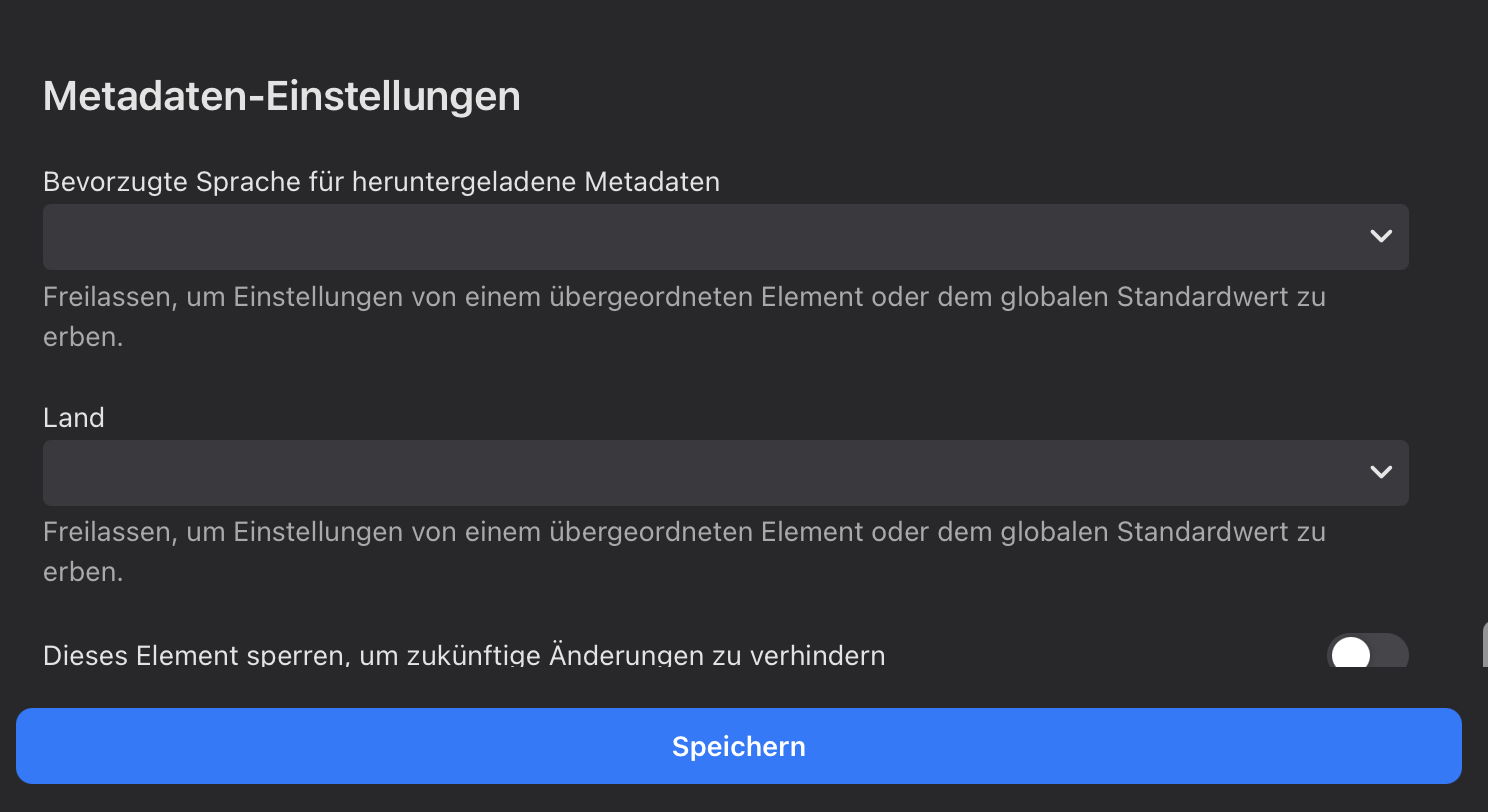Click the 'Metadaten-Einstellungen' heading

pyautogui.click(x=281, y=97)
